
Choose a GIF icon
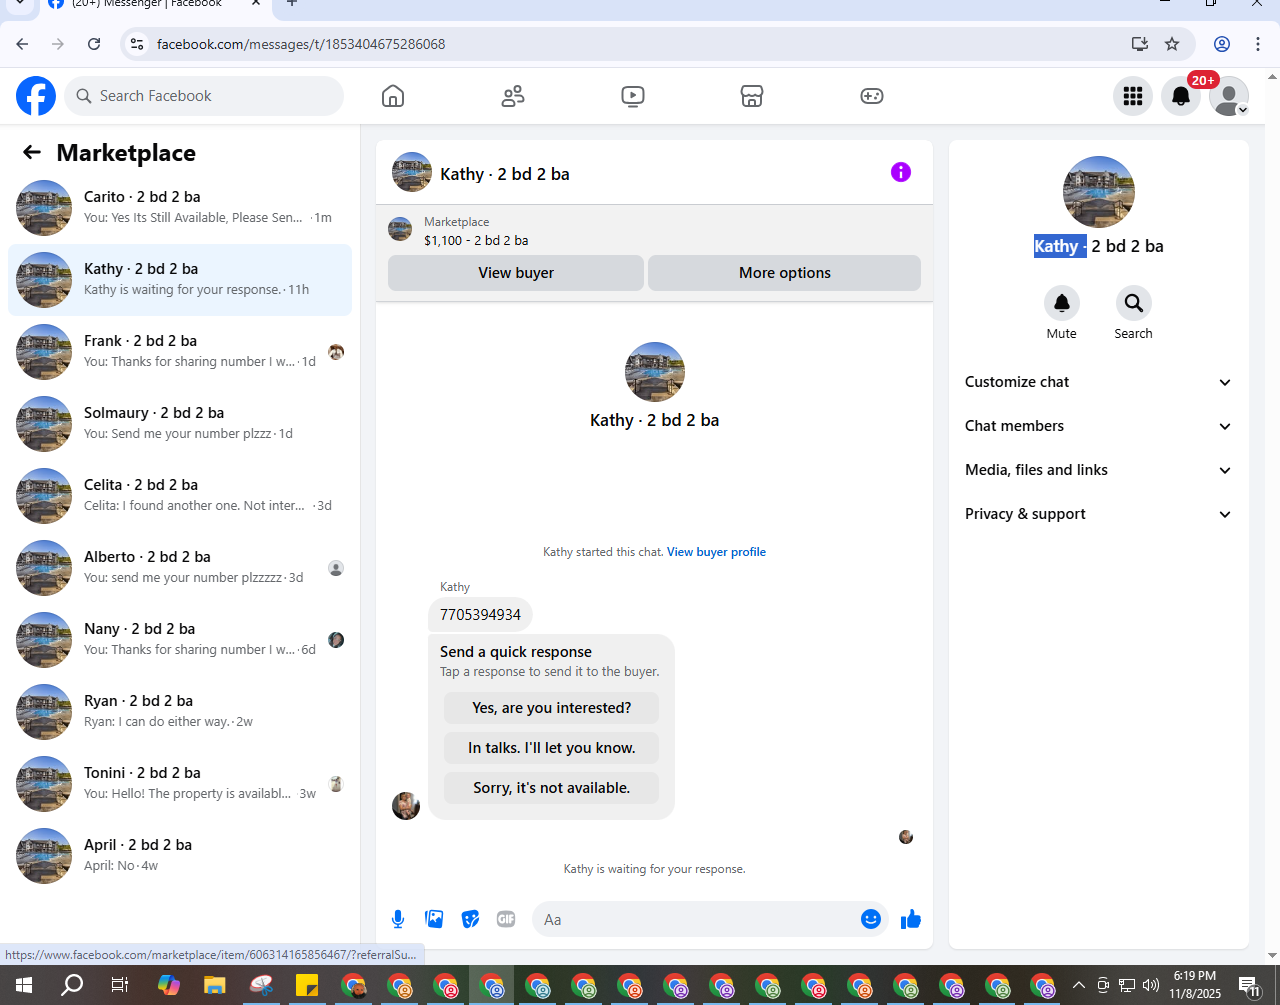tap(506, 919)
